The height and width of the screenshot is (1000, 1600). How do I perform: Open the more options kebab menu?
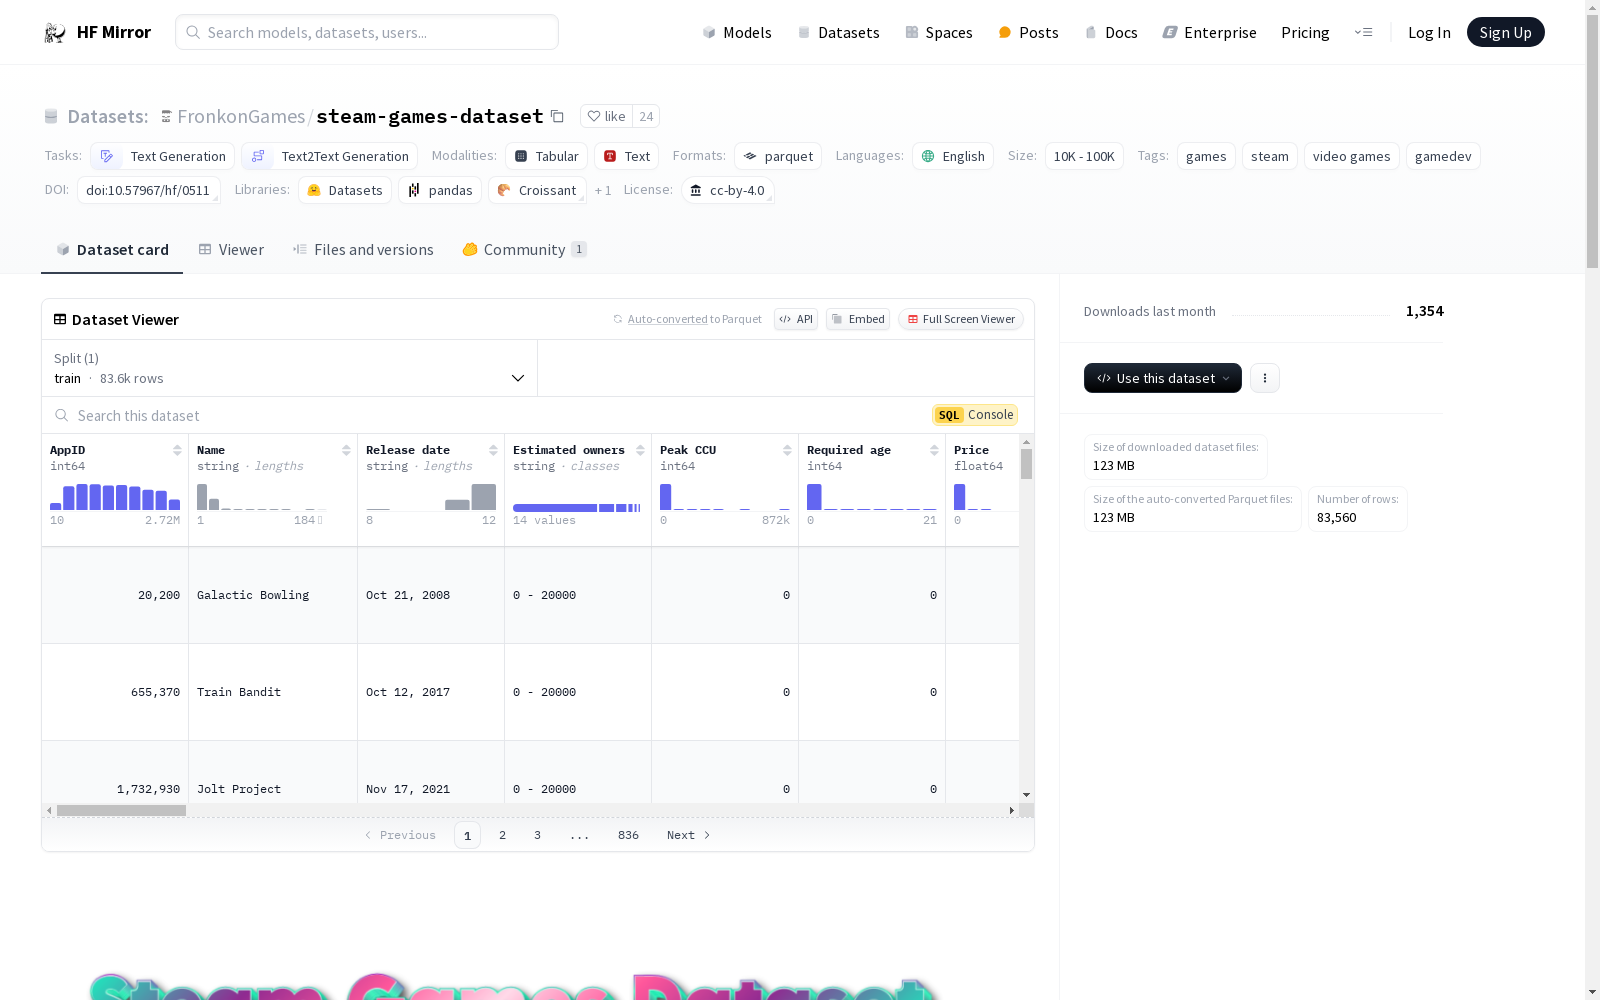pos(1265,378)
